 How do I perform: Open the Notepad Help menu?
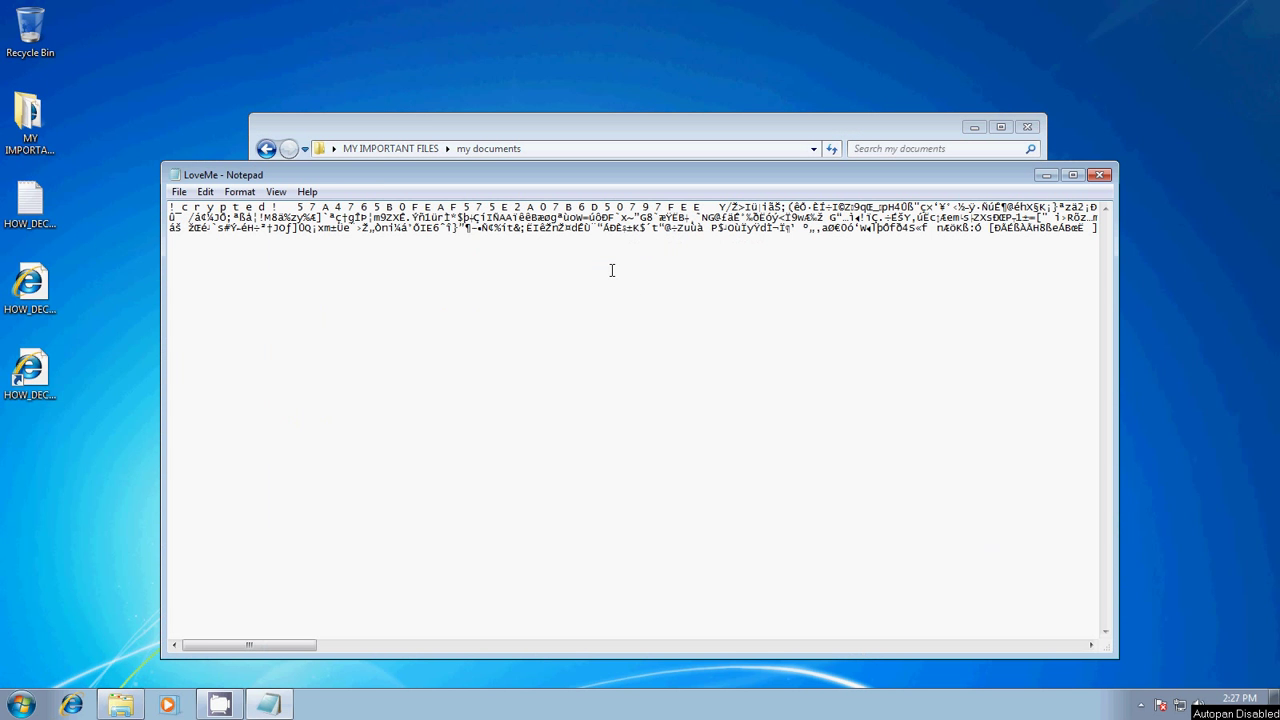click(x=307, y=192)
